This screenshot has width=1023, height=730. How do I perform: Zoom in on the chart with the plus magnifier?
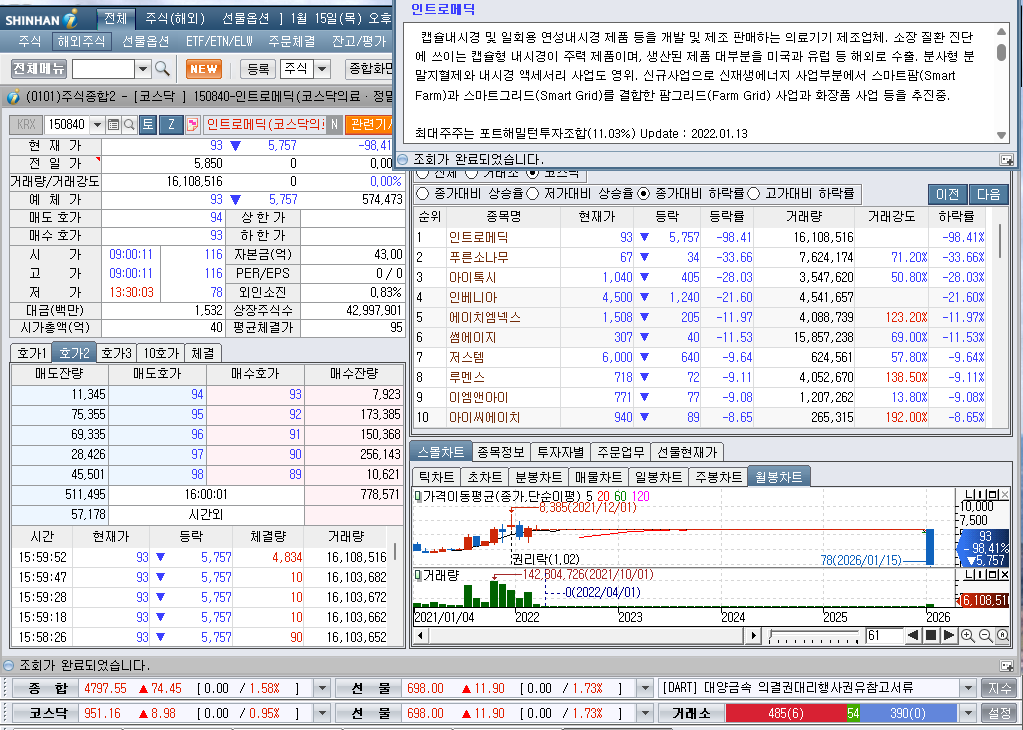(968, 635)
